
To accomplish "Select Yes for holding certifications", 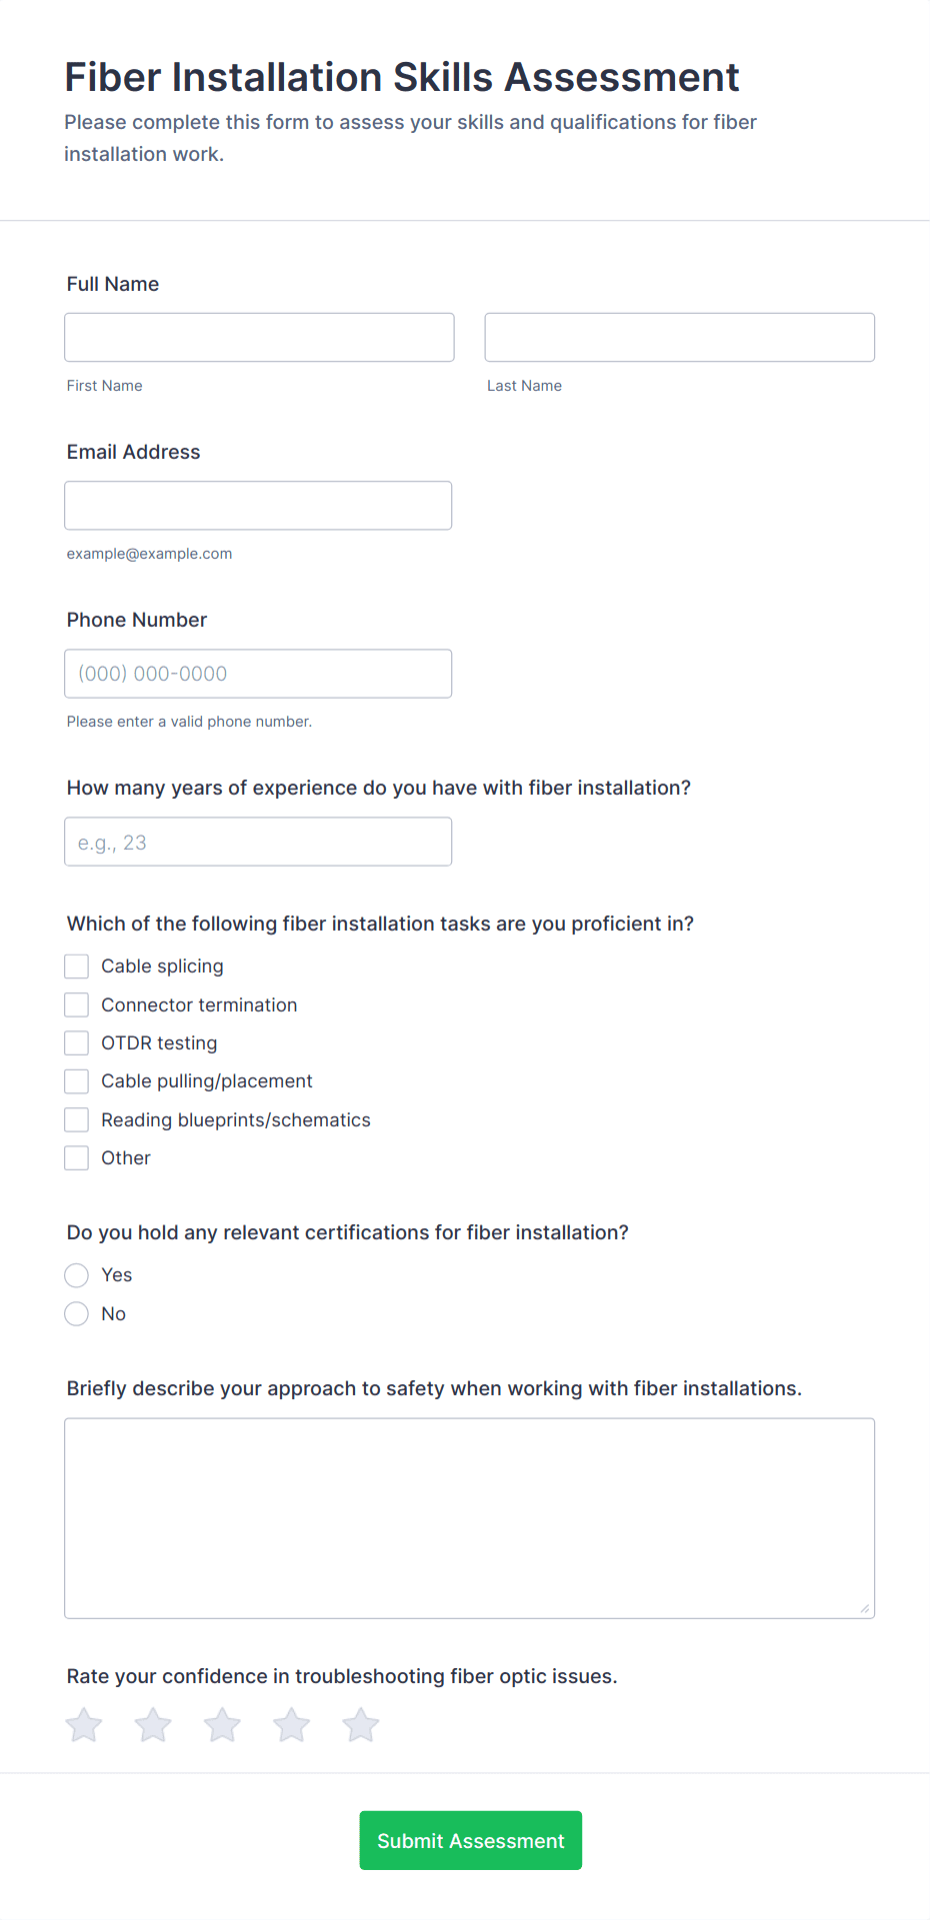I will pos(76,1275).
